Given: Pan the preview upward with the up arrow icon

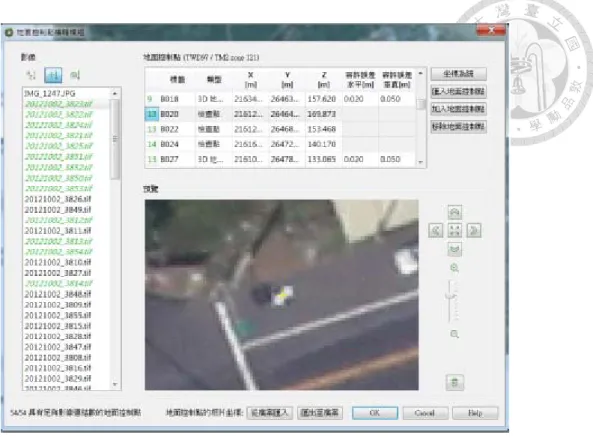Looking at the screenshot, I should [455, 212].
